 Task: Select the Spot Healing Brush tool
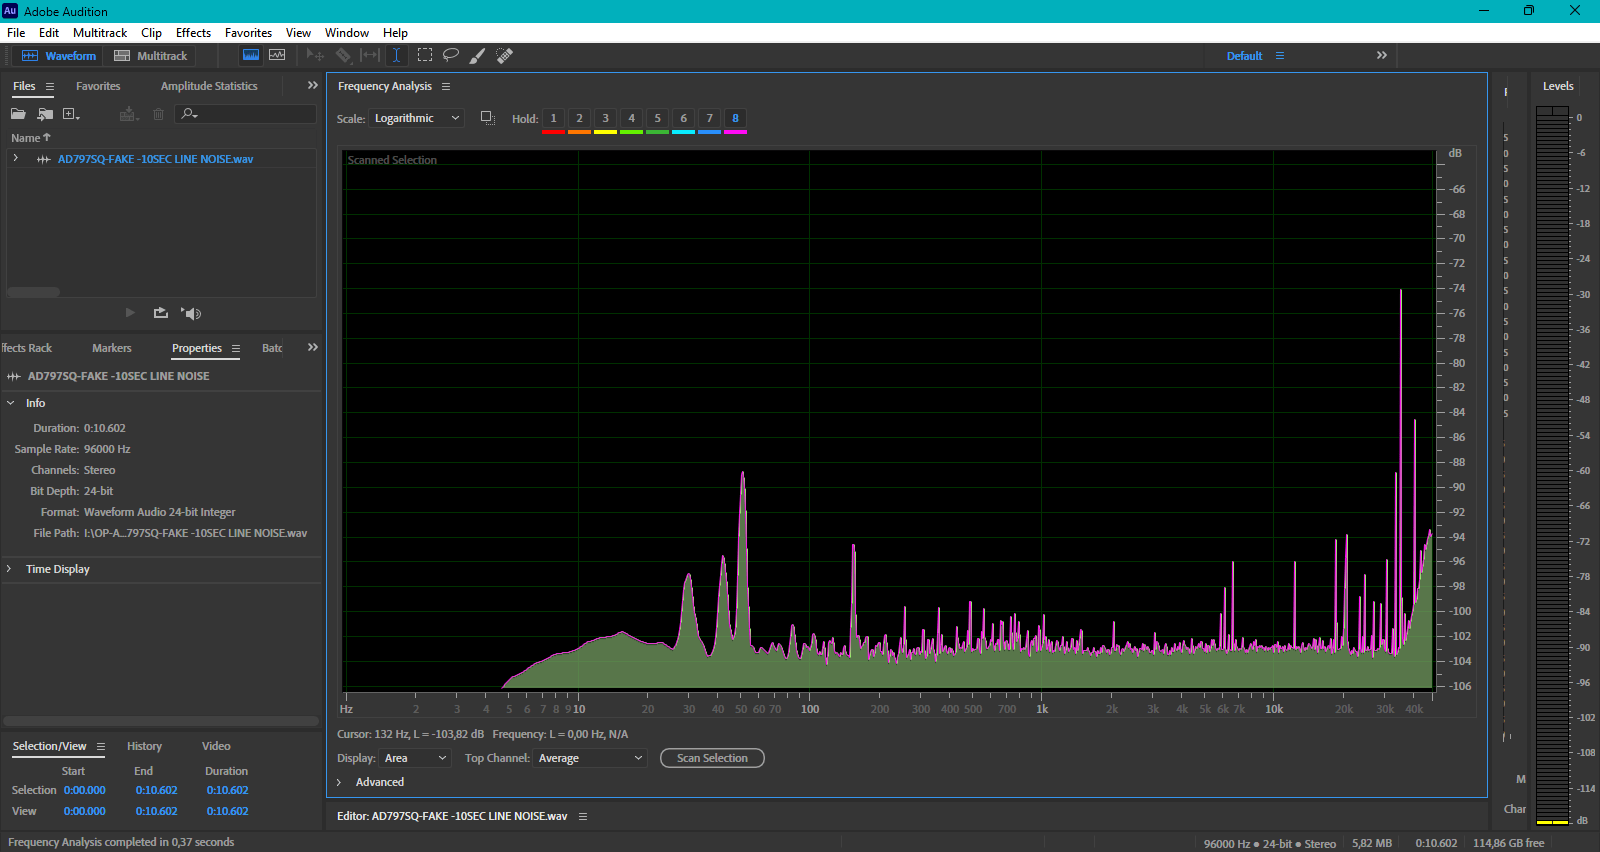505,56
